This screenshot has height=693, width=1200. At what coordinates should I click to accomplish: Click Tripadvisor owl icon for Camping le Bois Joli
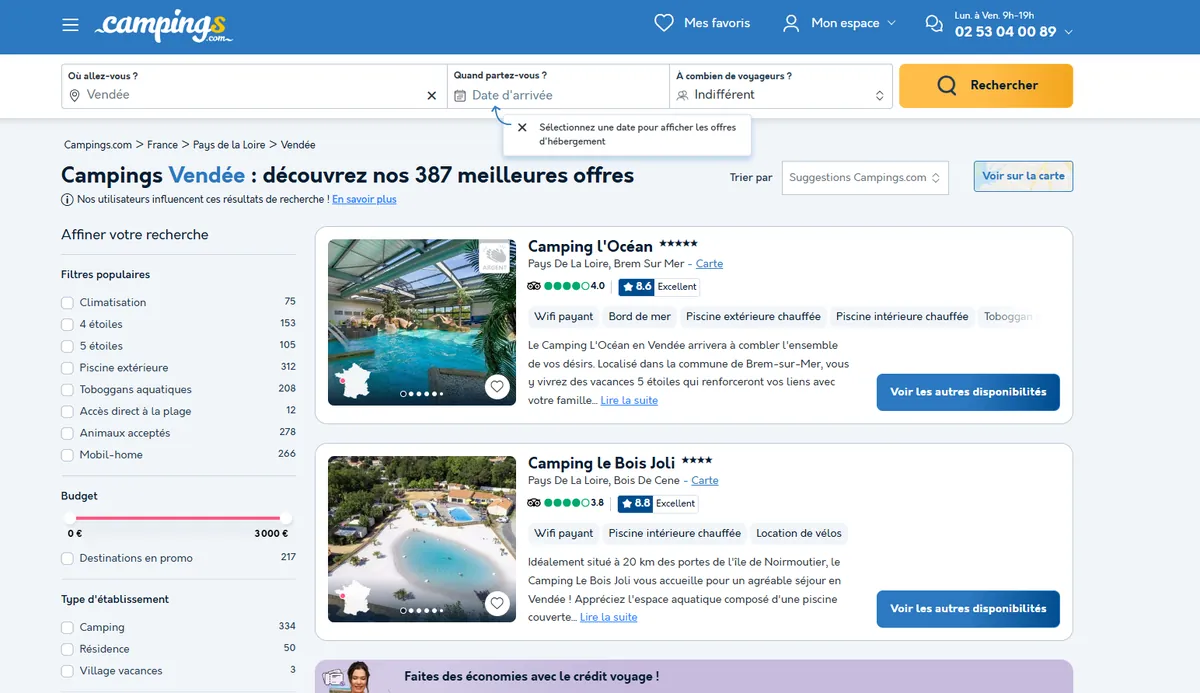[x=534, y=503]
